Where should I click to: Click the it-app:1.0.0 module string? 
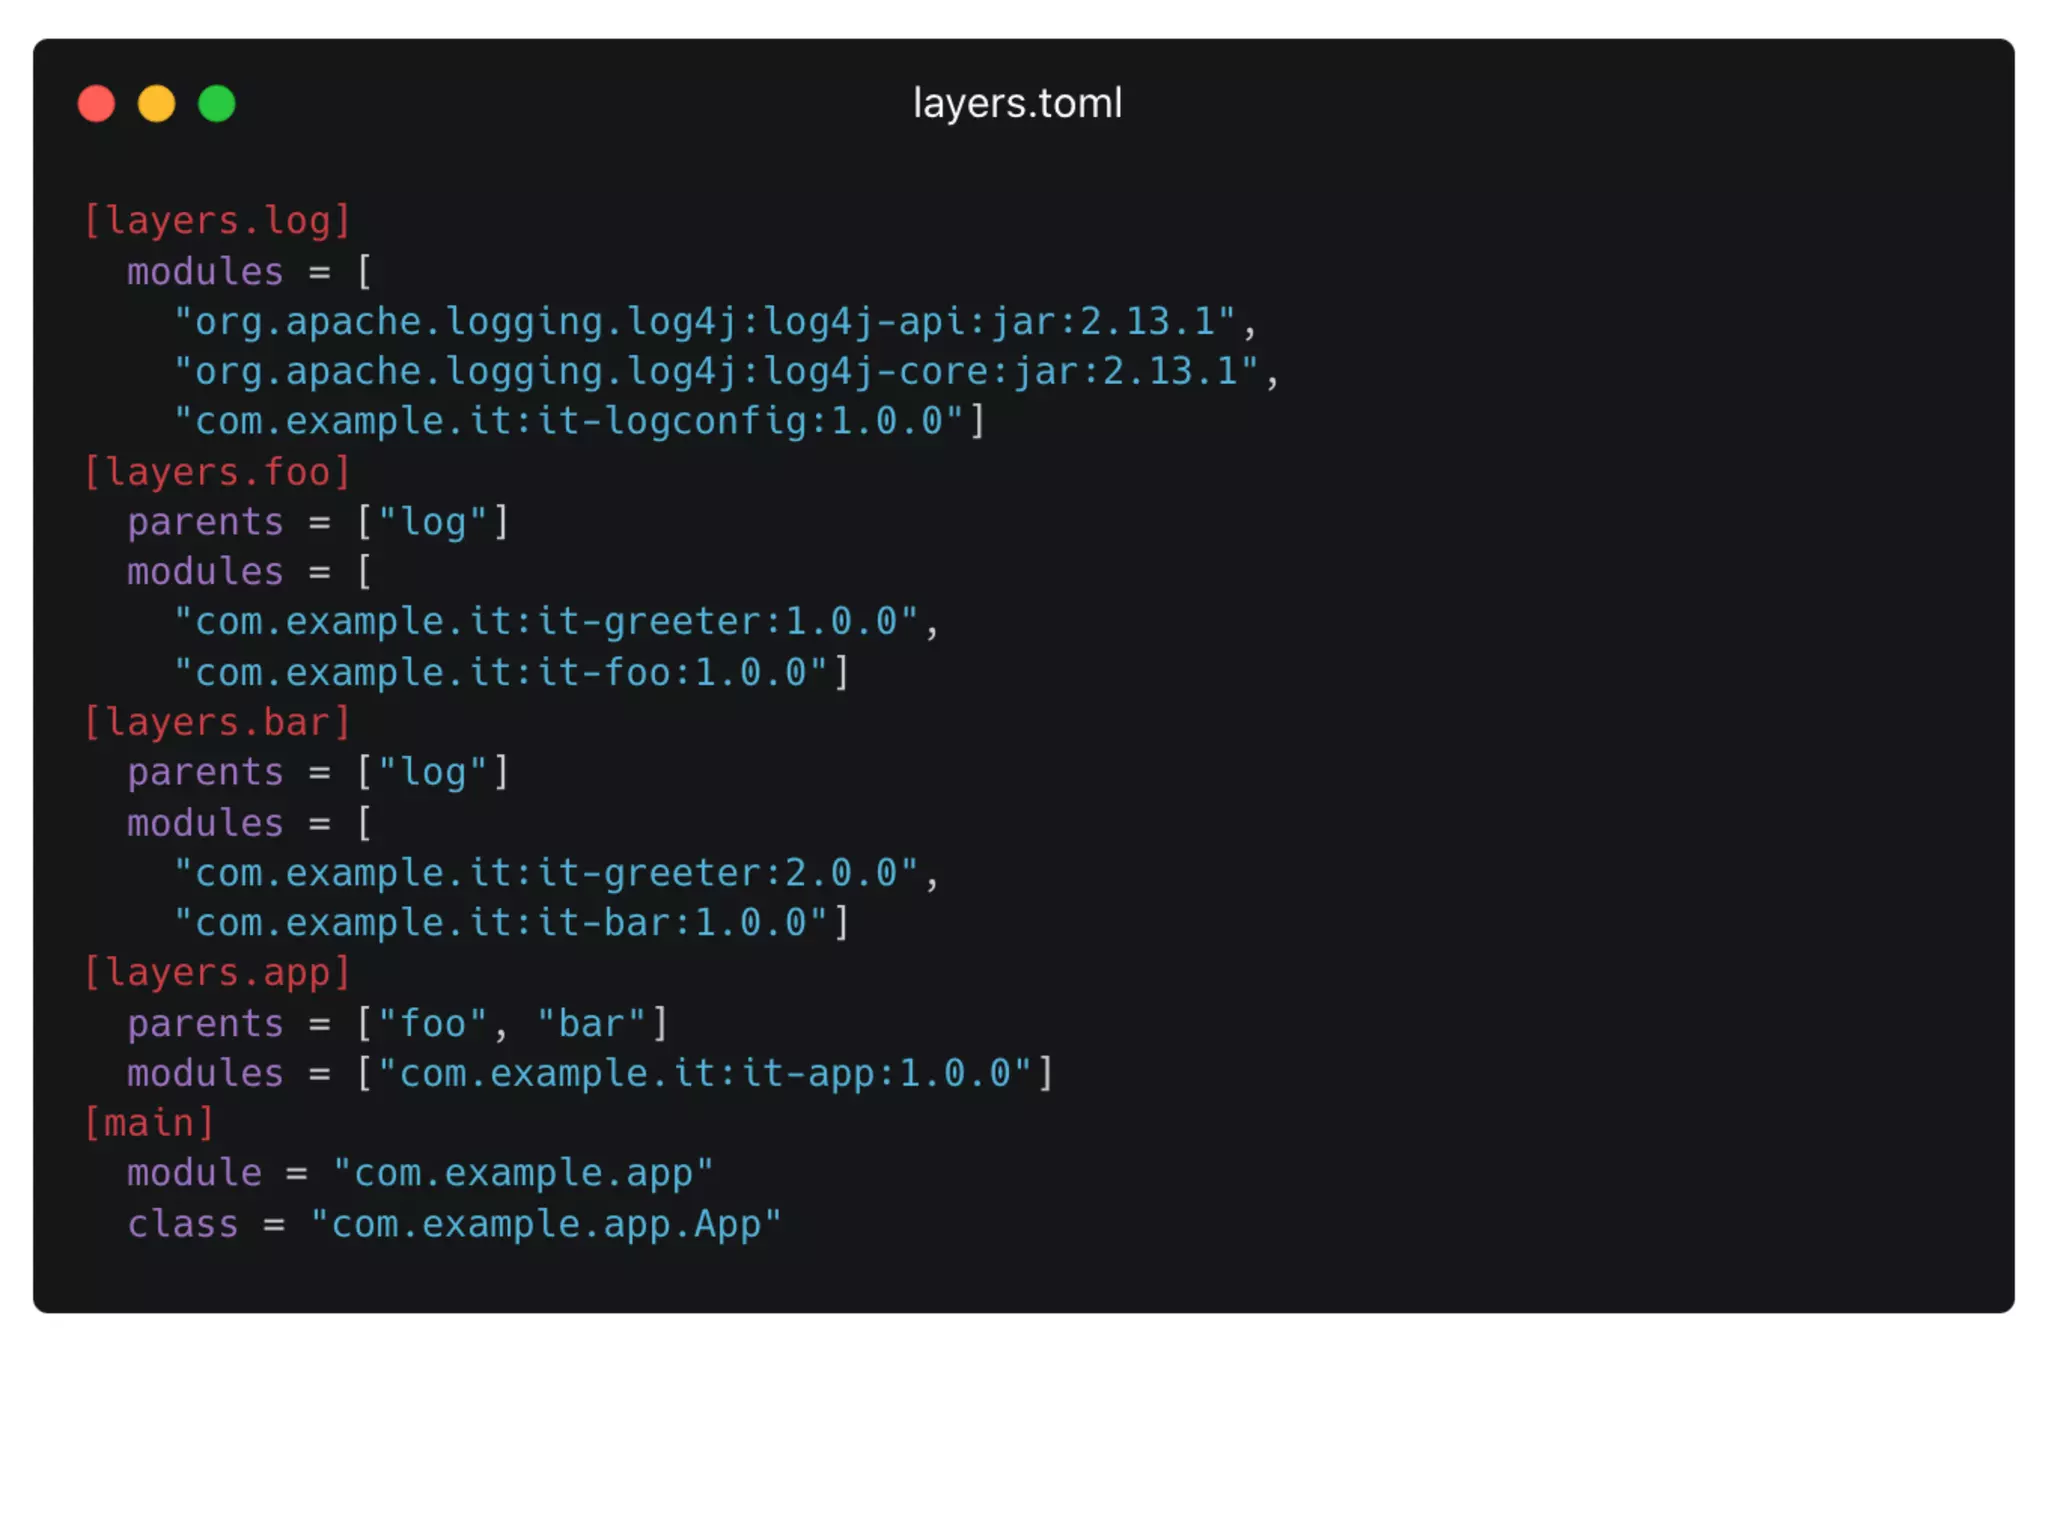[705, 1074]
